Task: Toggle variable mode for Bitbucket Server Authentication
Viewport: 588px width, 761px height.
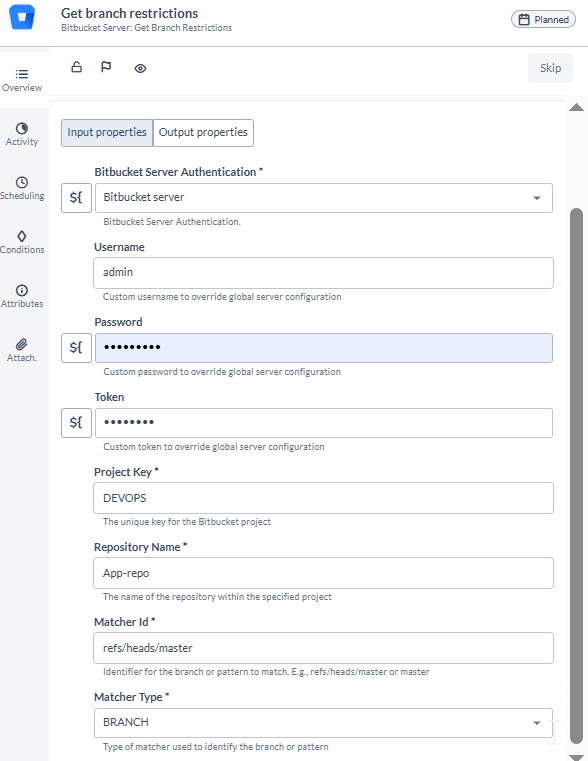Action: (x=76, y=198)
